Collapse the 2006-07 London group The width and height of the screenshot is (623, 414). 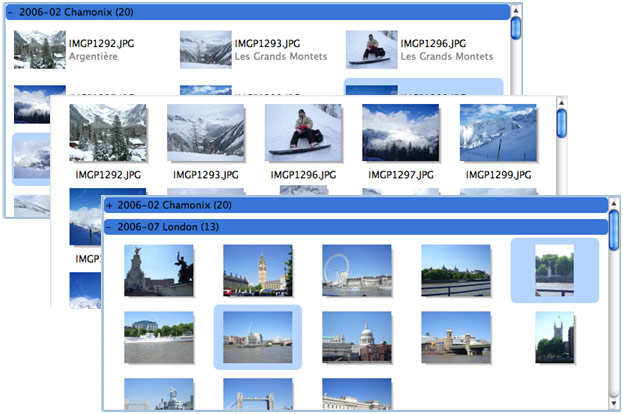(x=109, y=227)
